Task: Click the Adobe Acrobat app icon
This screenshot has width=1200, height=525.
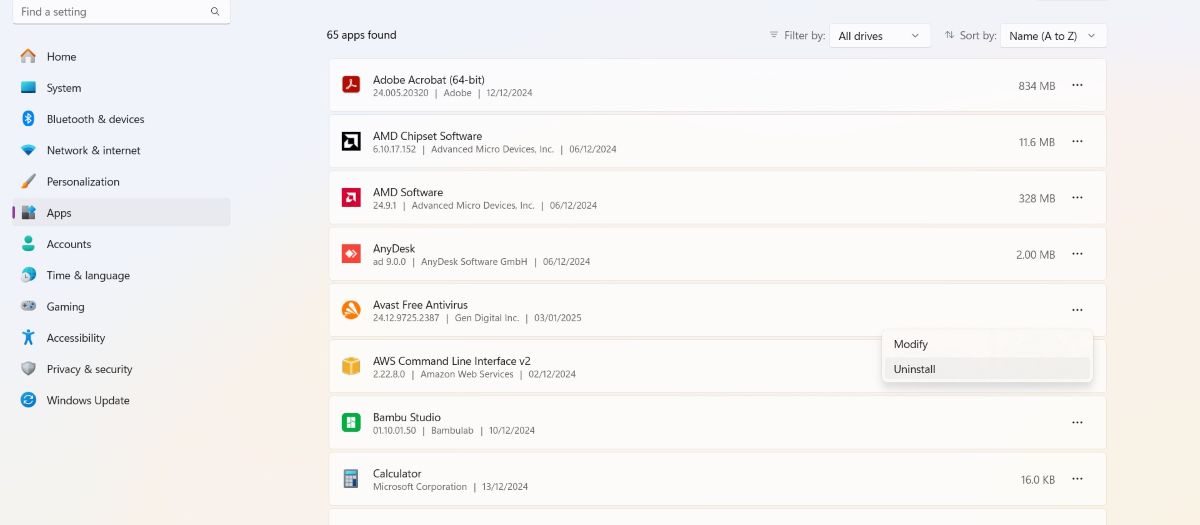Action: click(351, 85)
